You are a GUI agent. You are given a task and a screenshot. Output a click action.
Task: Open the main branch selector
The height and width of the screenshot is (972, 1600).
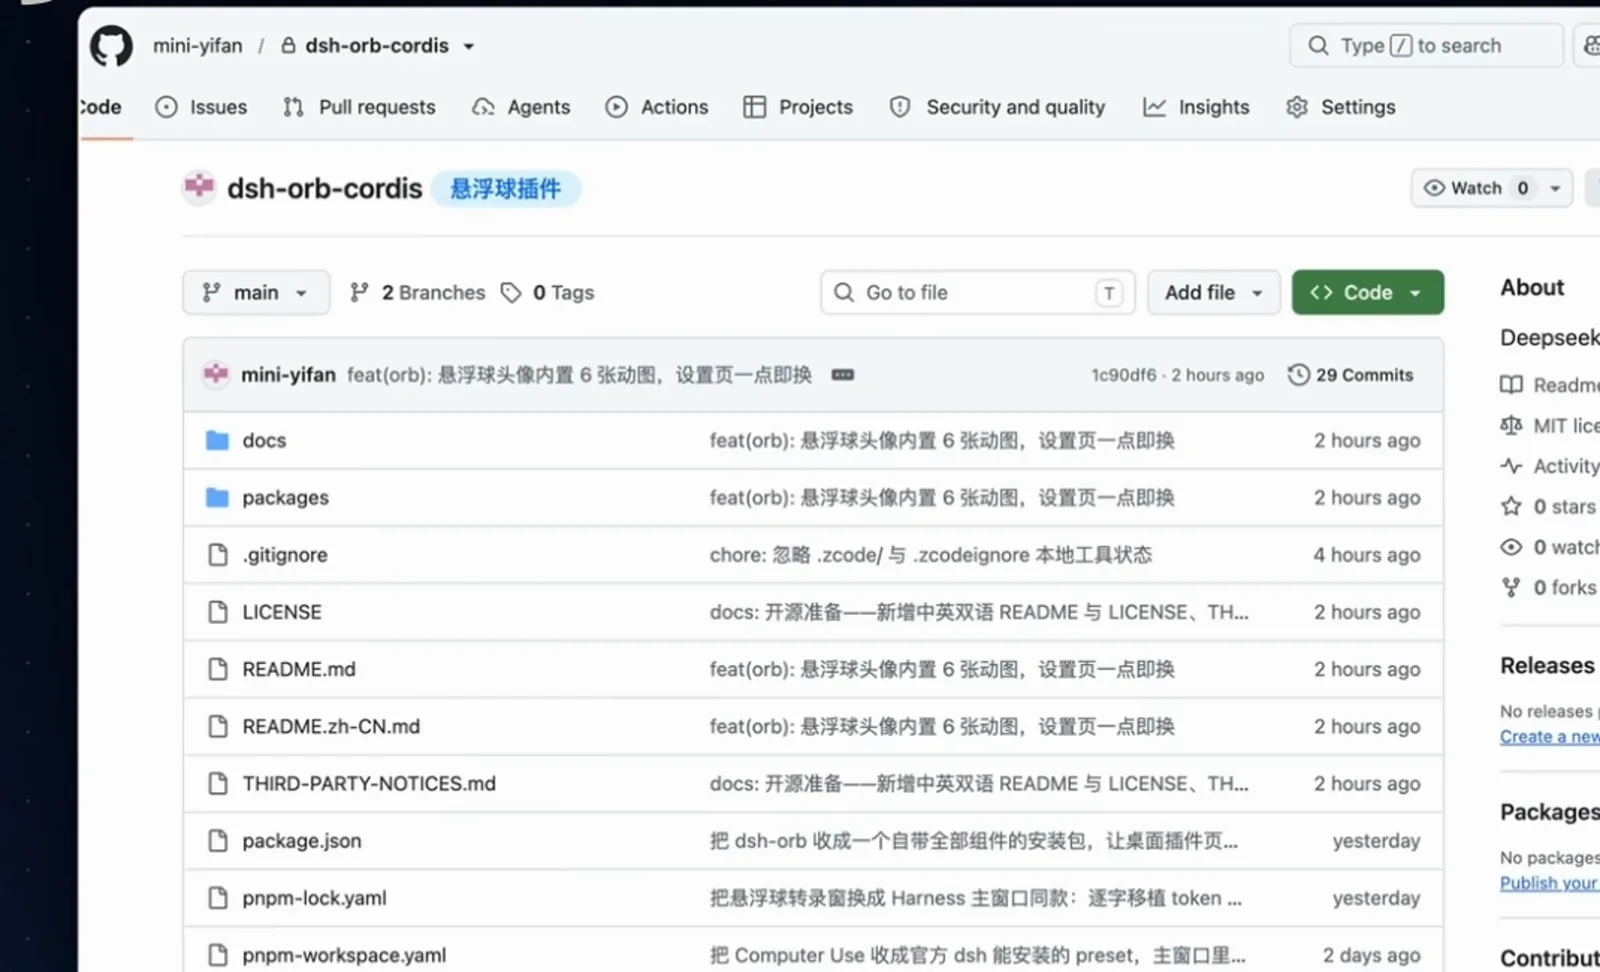tap(256, 292)
